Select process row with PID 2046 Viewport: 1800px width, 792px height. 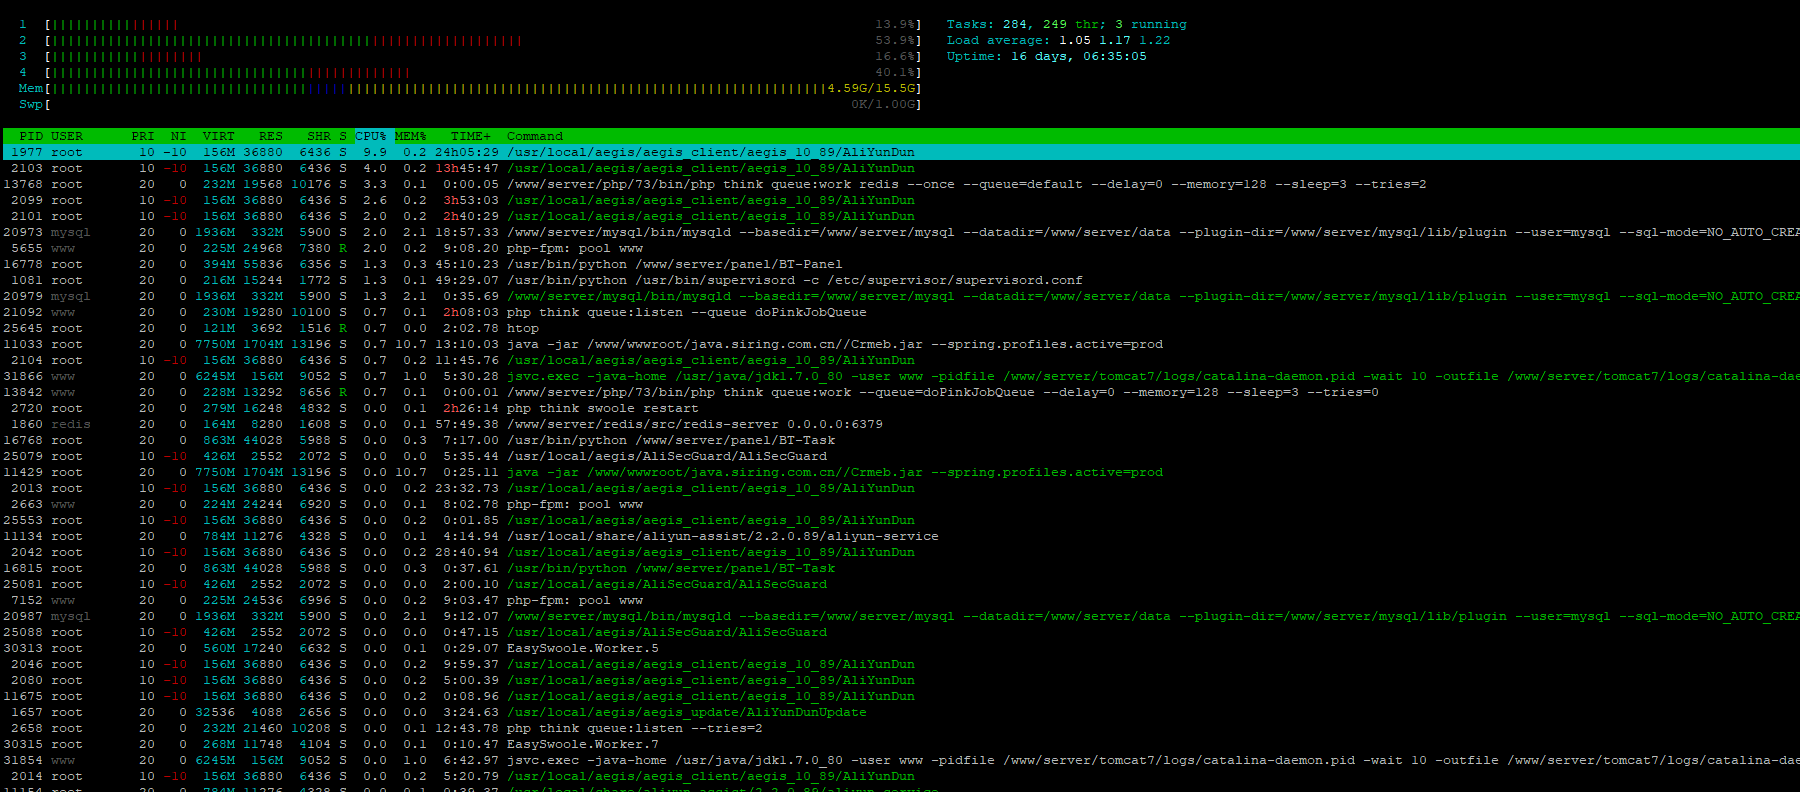[900, 664]
